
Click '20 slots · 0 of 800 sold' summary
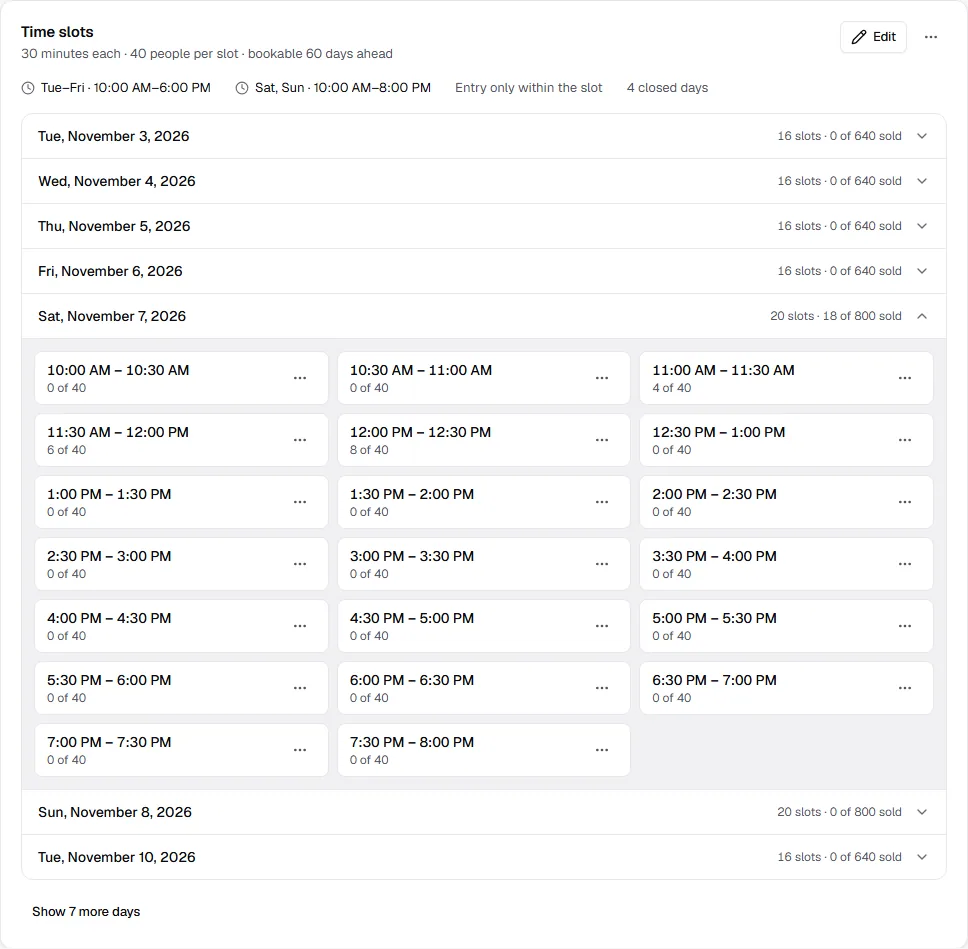(x=840, y=812)
